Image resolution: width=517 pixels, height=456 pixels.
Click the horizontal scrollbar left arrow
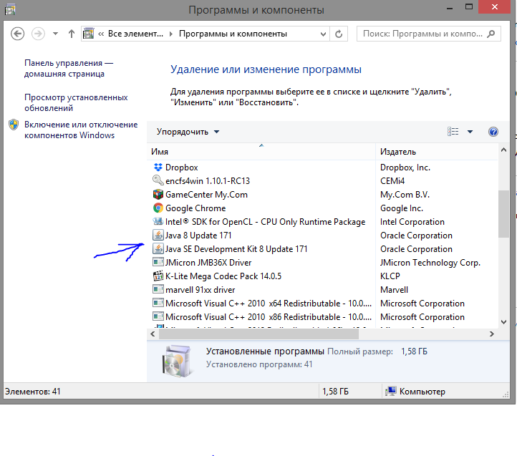tap(153, 334)
